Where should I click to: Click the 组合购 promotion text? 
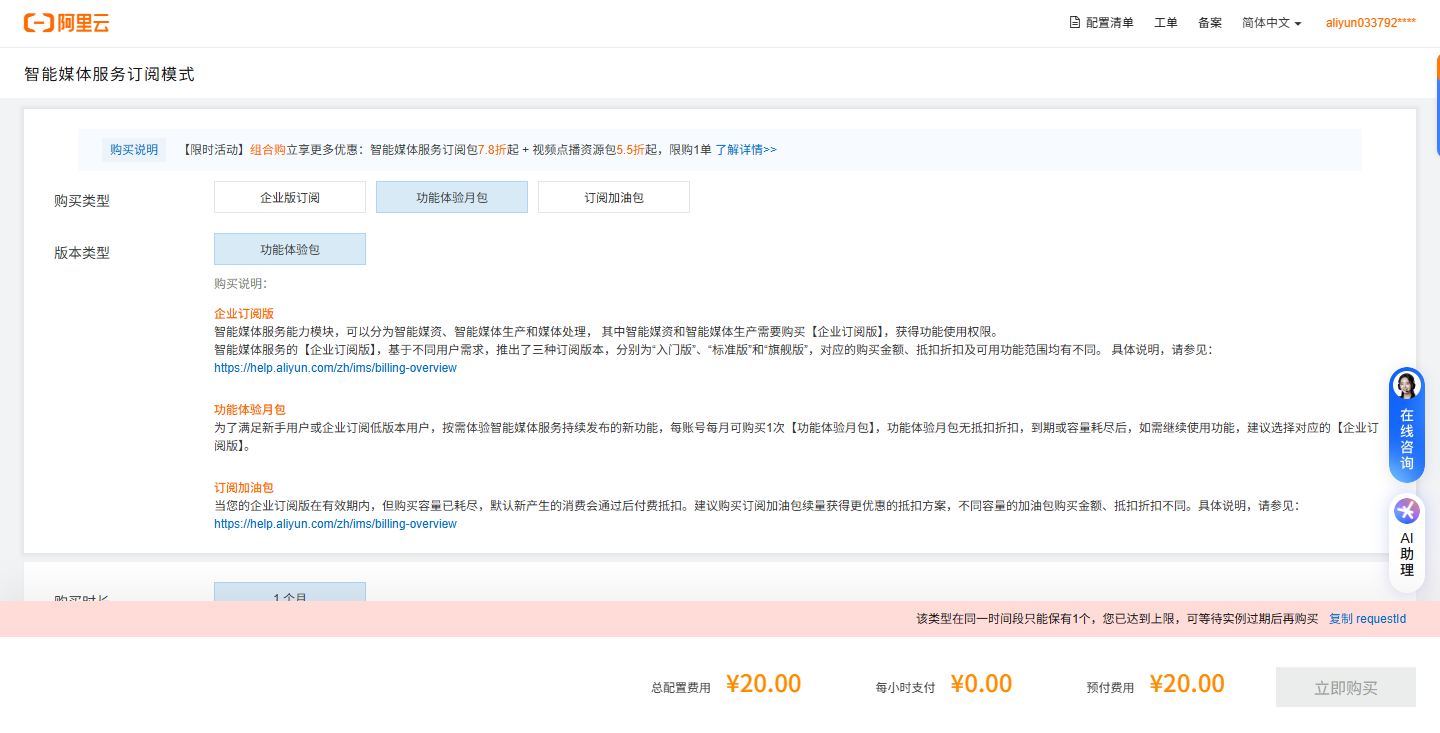point(268,150)
